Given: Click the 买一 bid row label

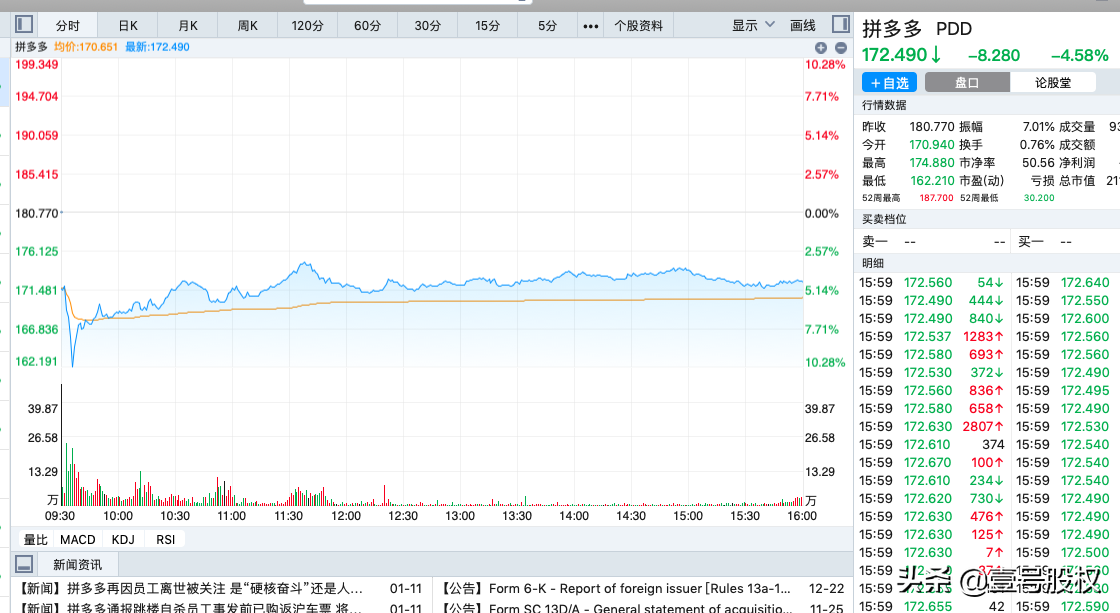Looking at the screenshot, I should tap(1031, 241).
